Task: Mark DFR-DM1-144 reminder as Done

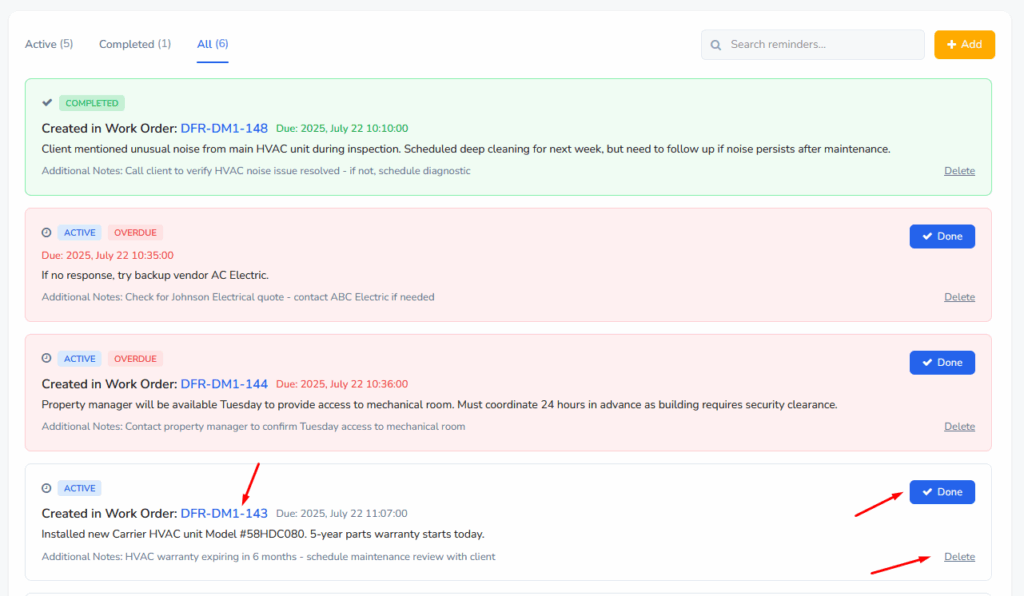Action: 942,362
